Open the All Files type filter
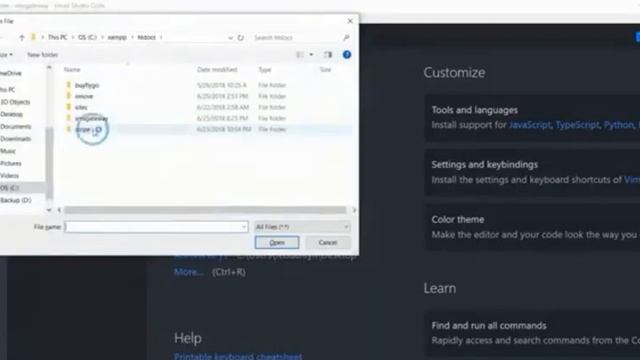 (x=302, y=227)
